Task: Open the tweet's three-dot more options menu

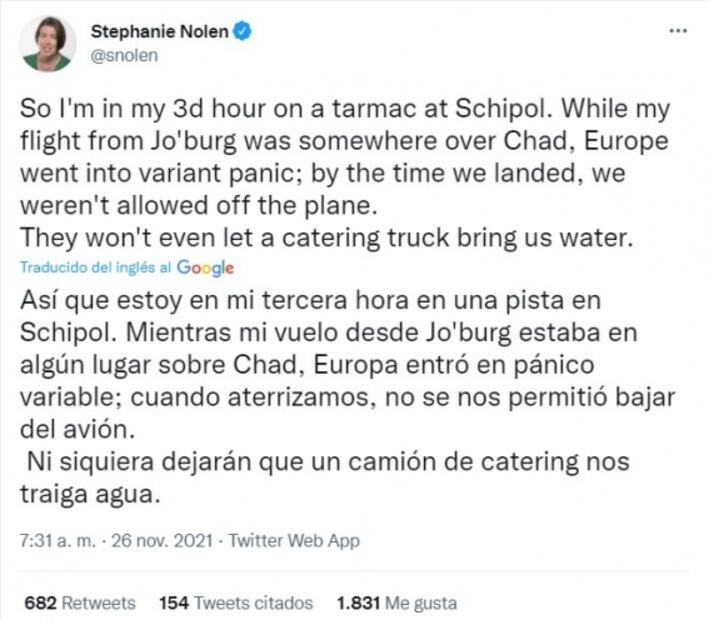Action: pos(678,31)
